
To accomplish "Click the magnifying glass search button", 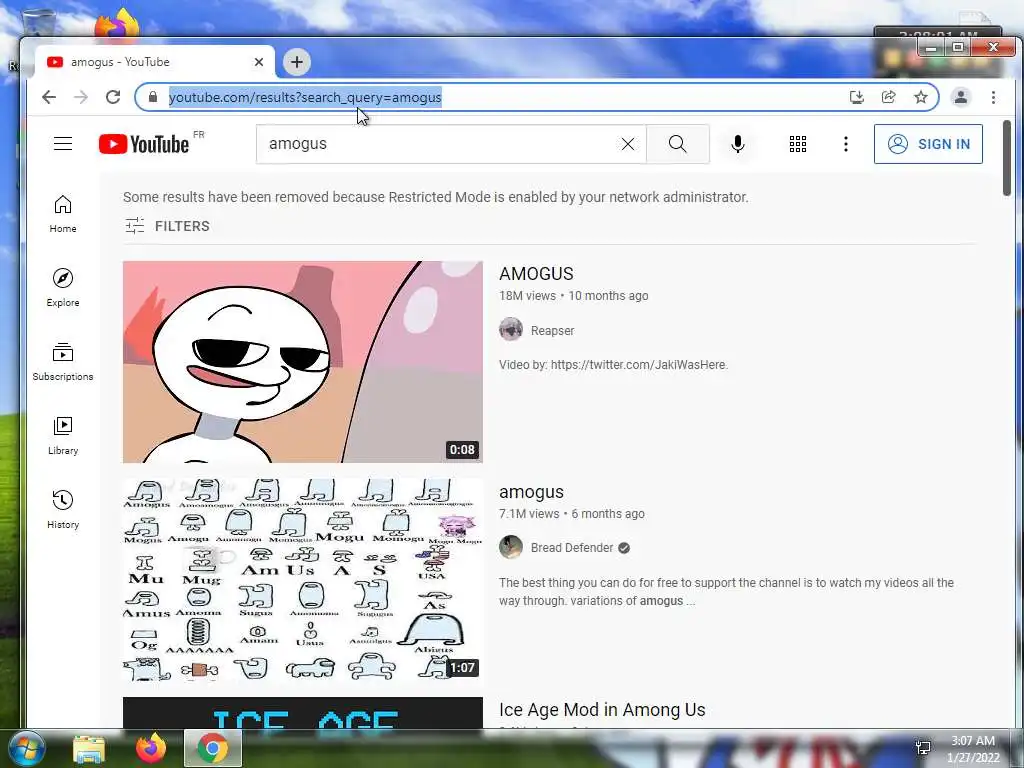I will (x=678, y=144).
